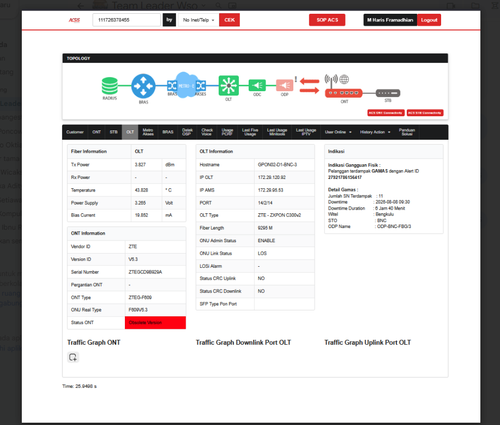Open the Last Five Usage tab
The image size is (500, 425).
coord(250,132)
